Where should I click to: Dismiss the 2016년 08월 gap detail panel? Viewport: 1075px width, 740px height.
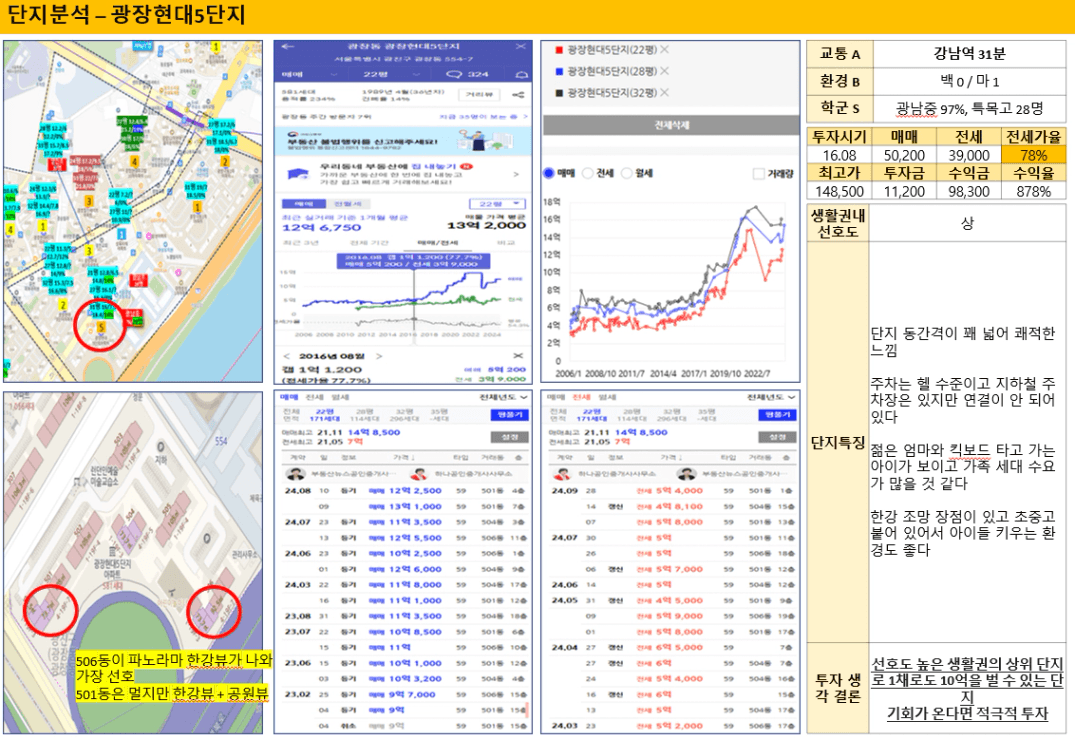518,356
